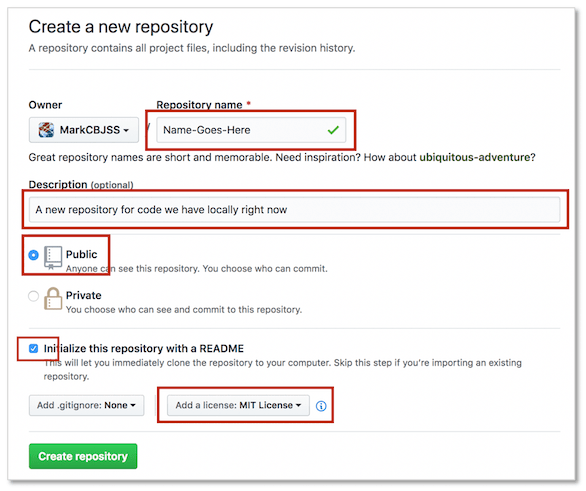The height and width of the screenshot is (491, 586).
Task: Open the license info icon
Action: (x=321, y=406)
